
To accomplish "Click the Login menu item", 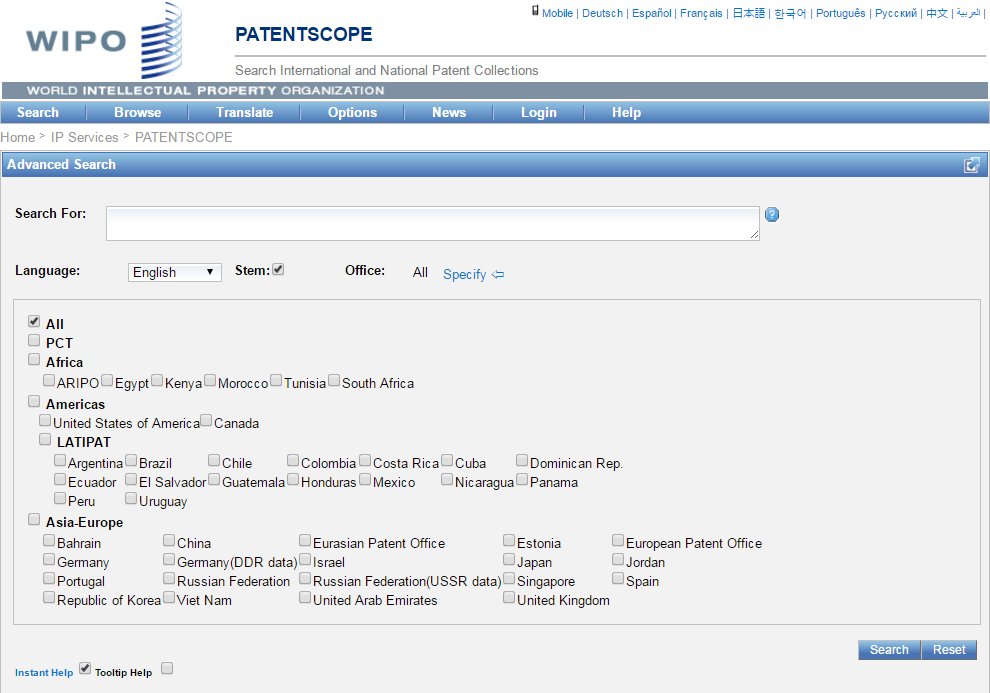I will tap(539, 112).
